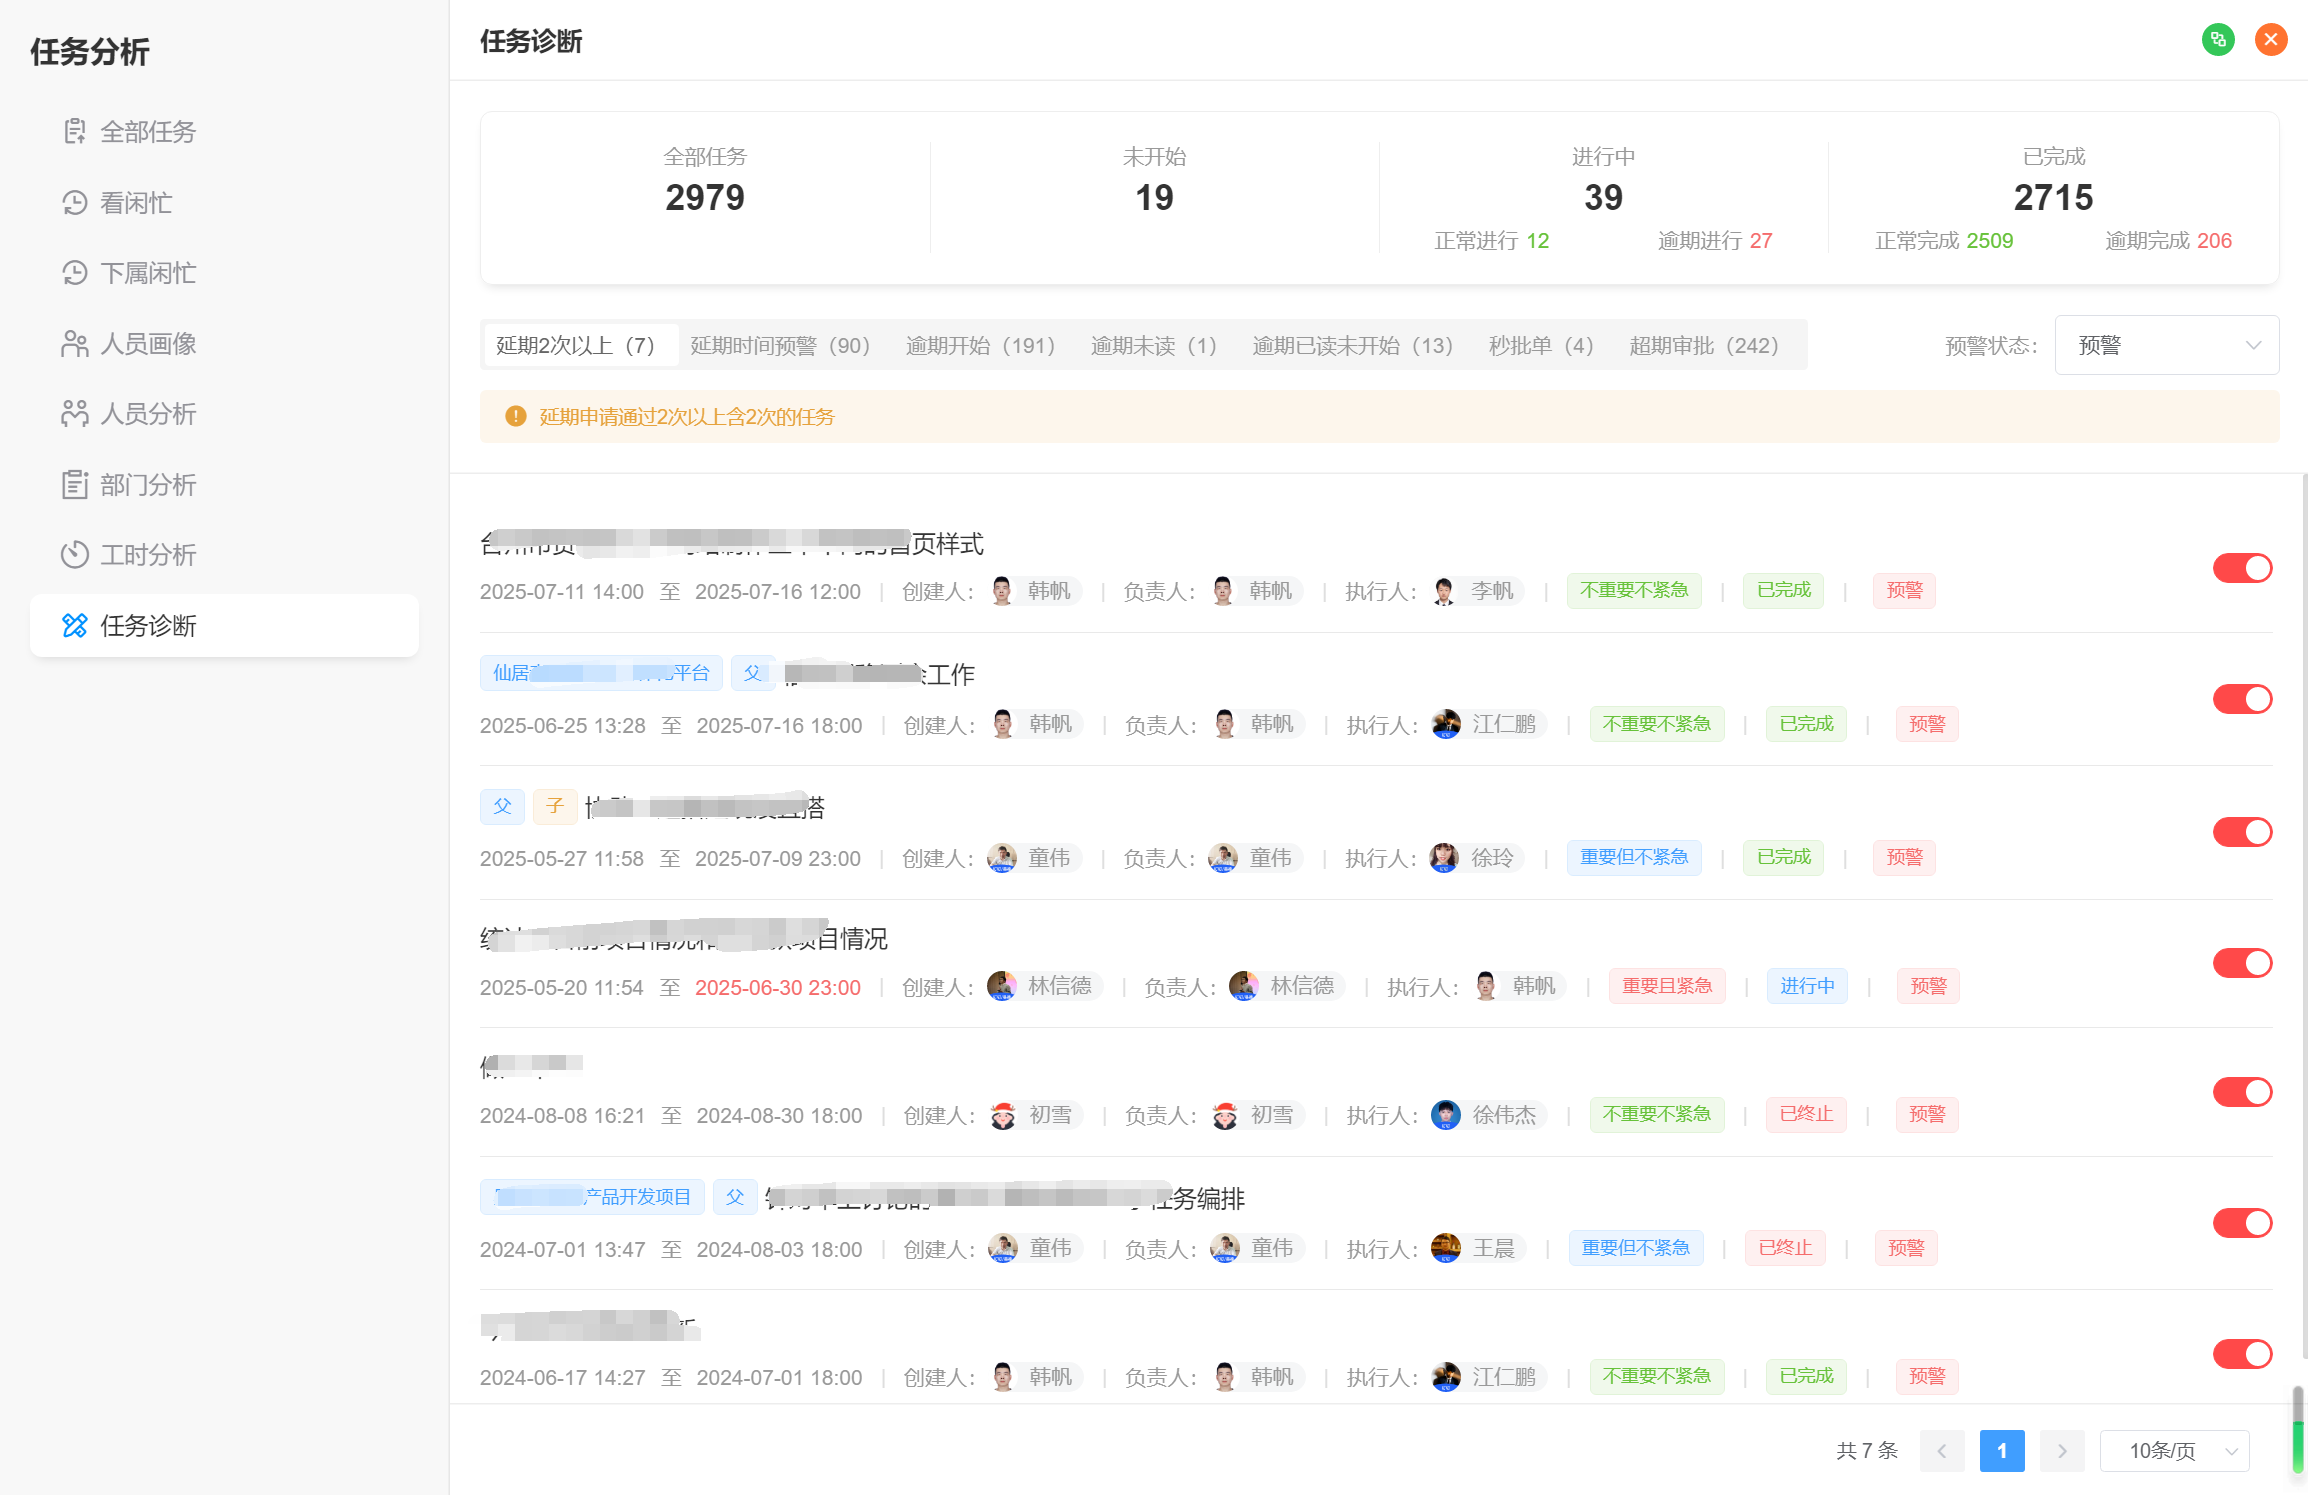Open the 10条/页 page size dropdown
2308x1495 pixels.
2174,1450
